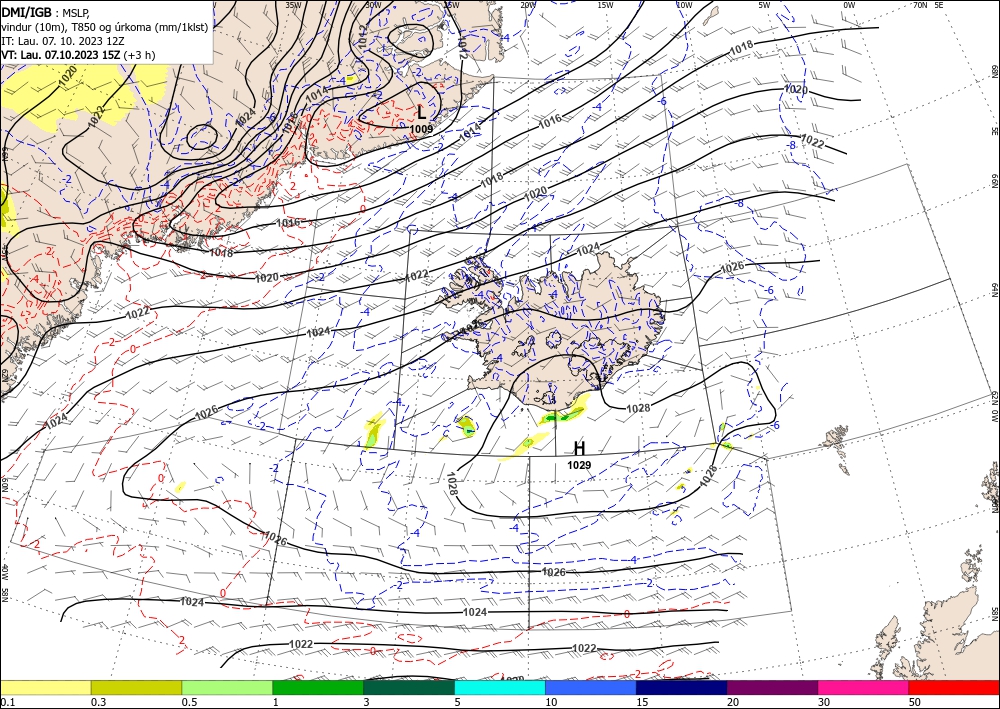
Task: Click the 30 legend scale value
Action: [x=823, y=702]
